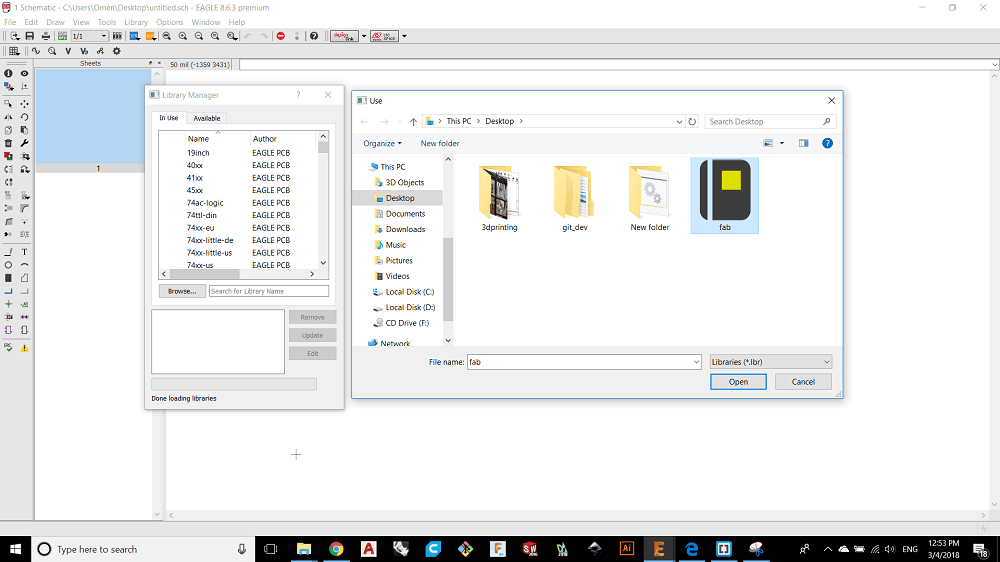1000x562 pixels.
Task: Open the Draw menu
Action: point(55,22)
